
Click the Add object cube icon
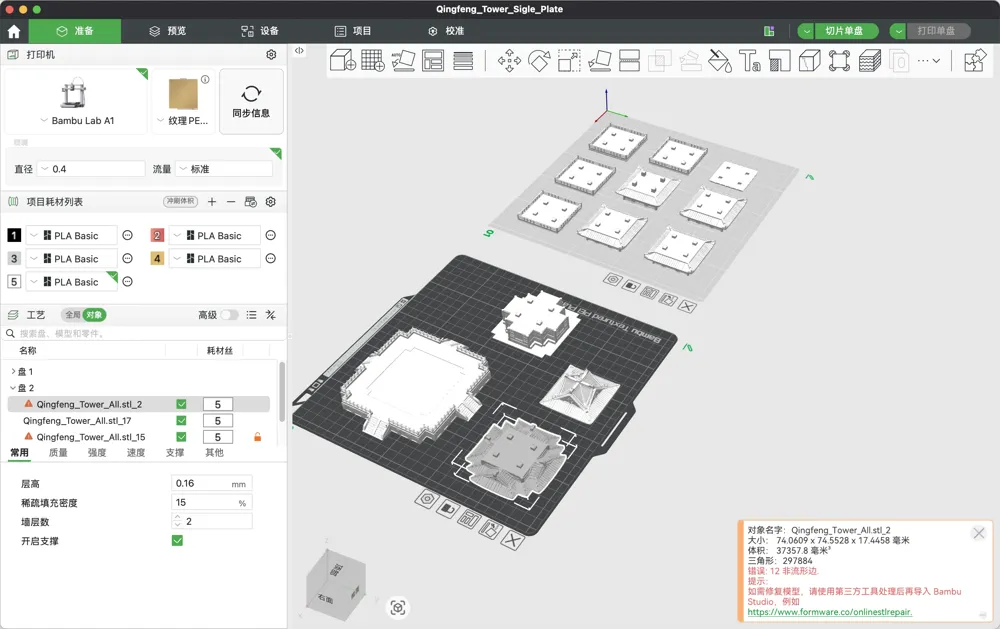[342, 61]
